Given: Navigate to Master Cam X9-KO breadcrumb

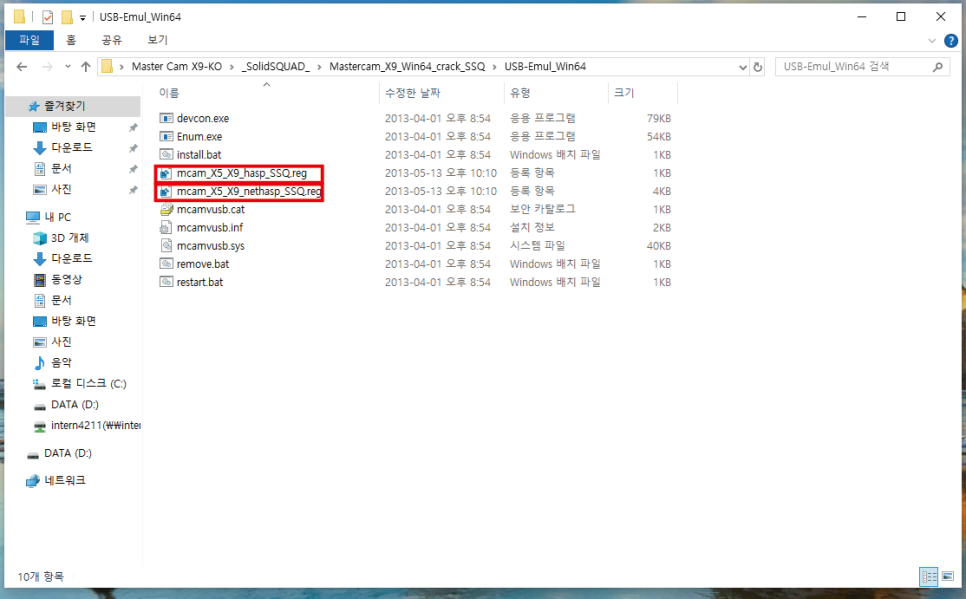Looking at the screenshot, I should tap(176, 67).
